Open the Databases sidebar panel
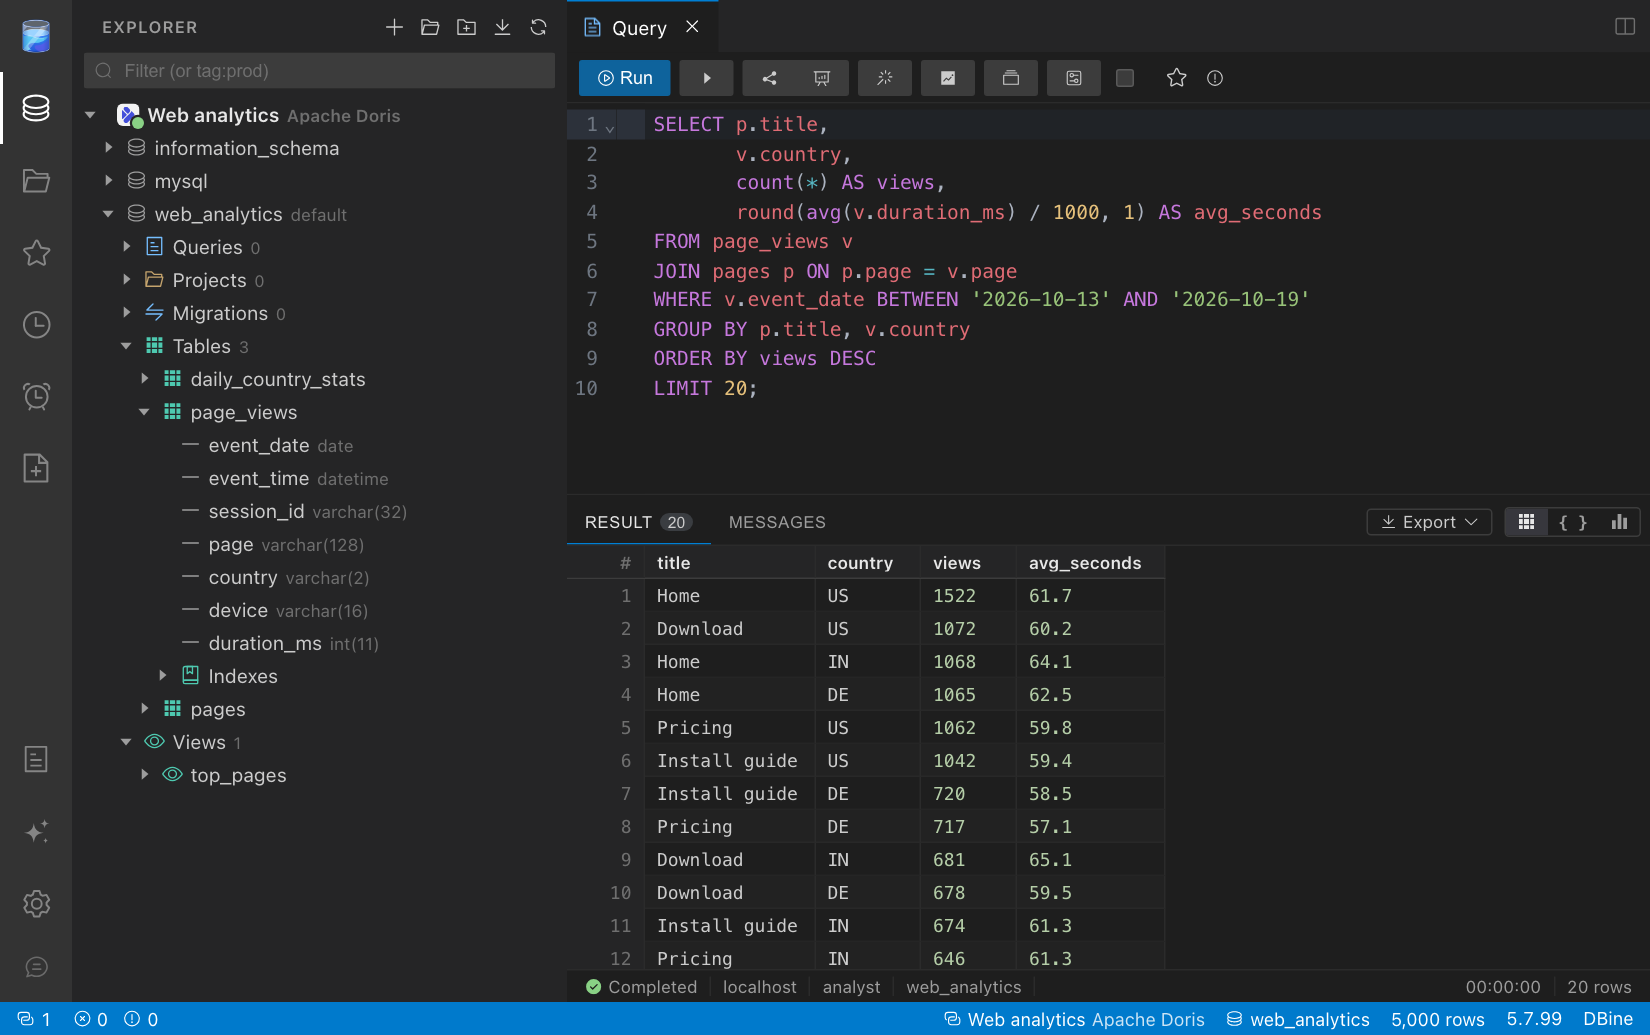Viewport: 1650px width, 1035px height. point(36,108)
